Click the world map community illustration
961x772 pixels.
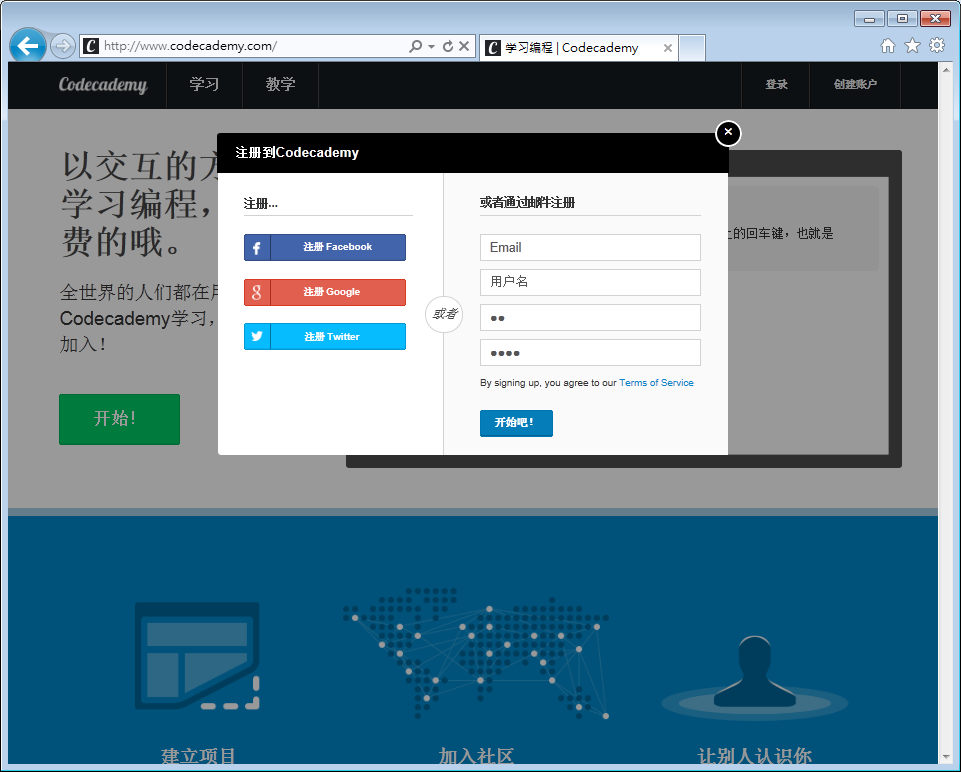[x=476, y=653]
